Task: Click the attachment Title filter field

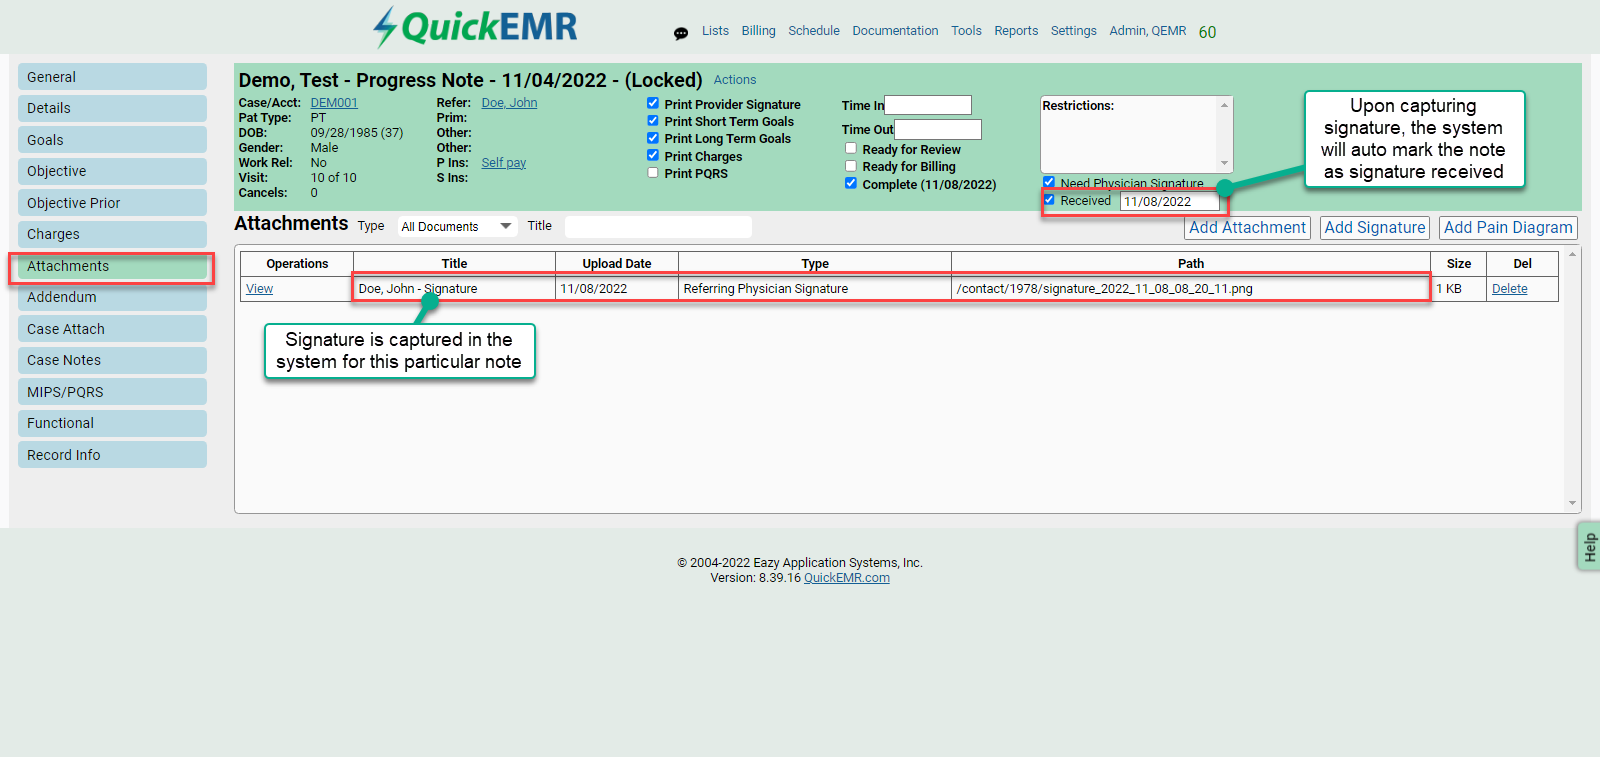Action: pyautogui.click(x=658, y=227)
